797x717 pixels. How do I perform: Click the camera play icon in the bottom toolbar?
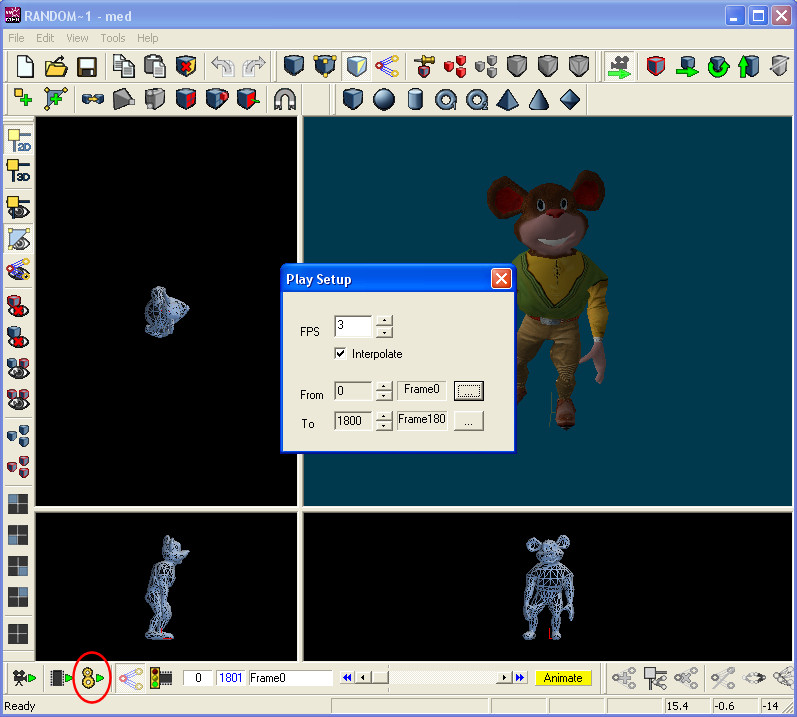tap(24, 678)
